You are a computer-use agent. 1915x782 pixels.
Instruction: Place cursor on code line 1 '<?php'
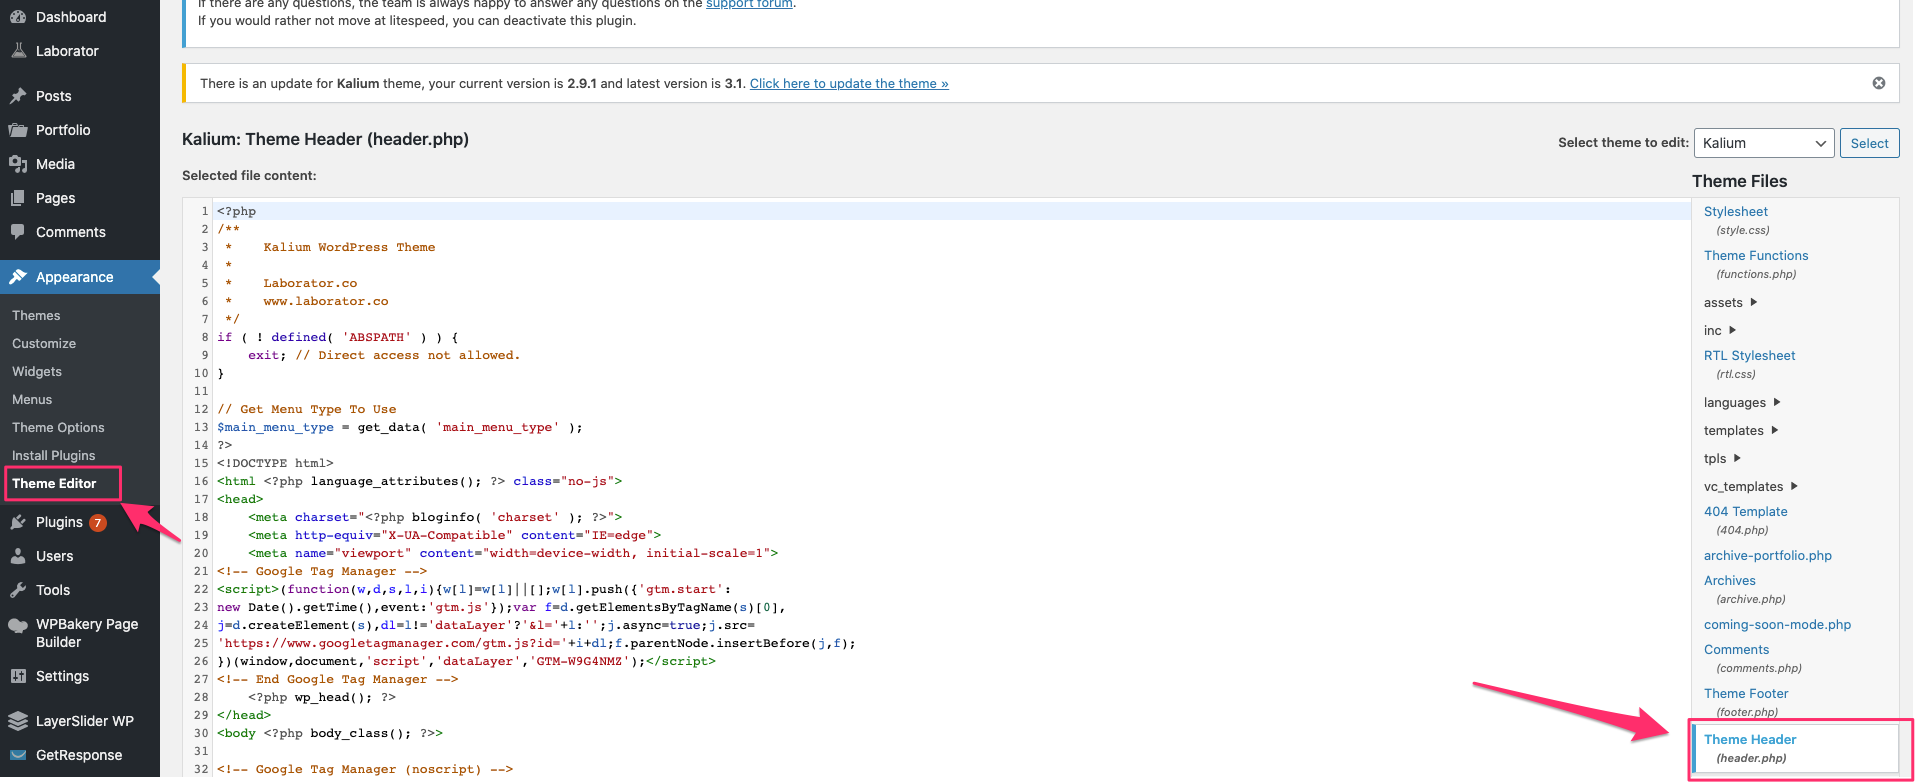(237, 211)
